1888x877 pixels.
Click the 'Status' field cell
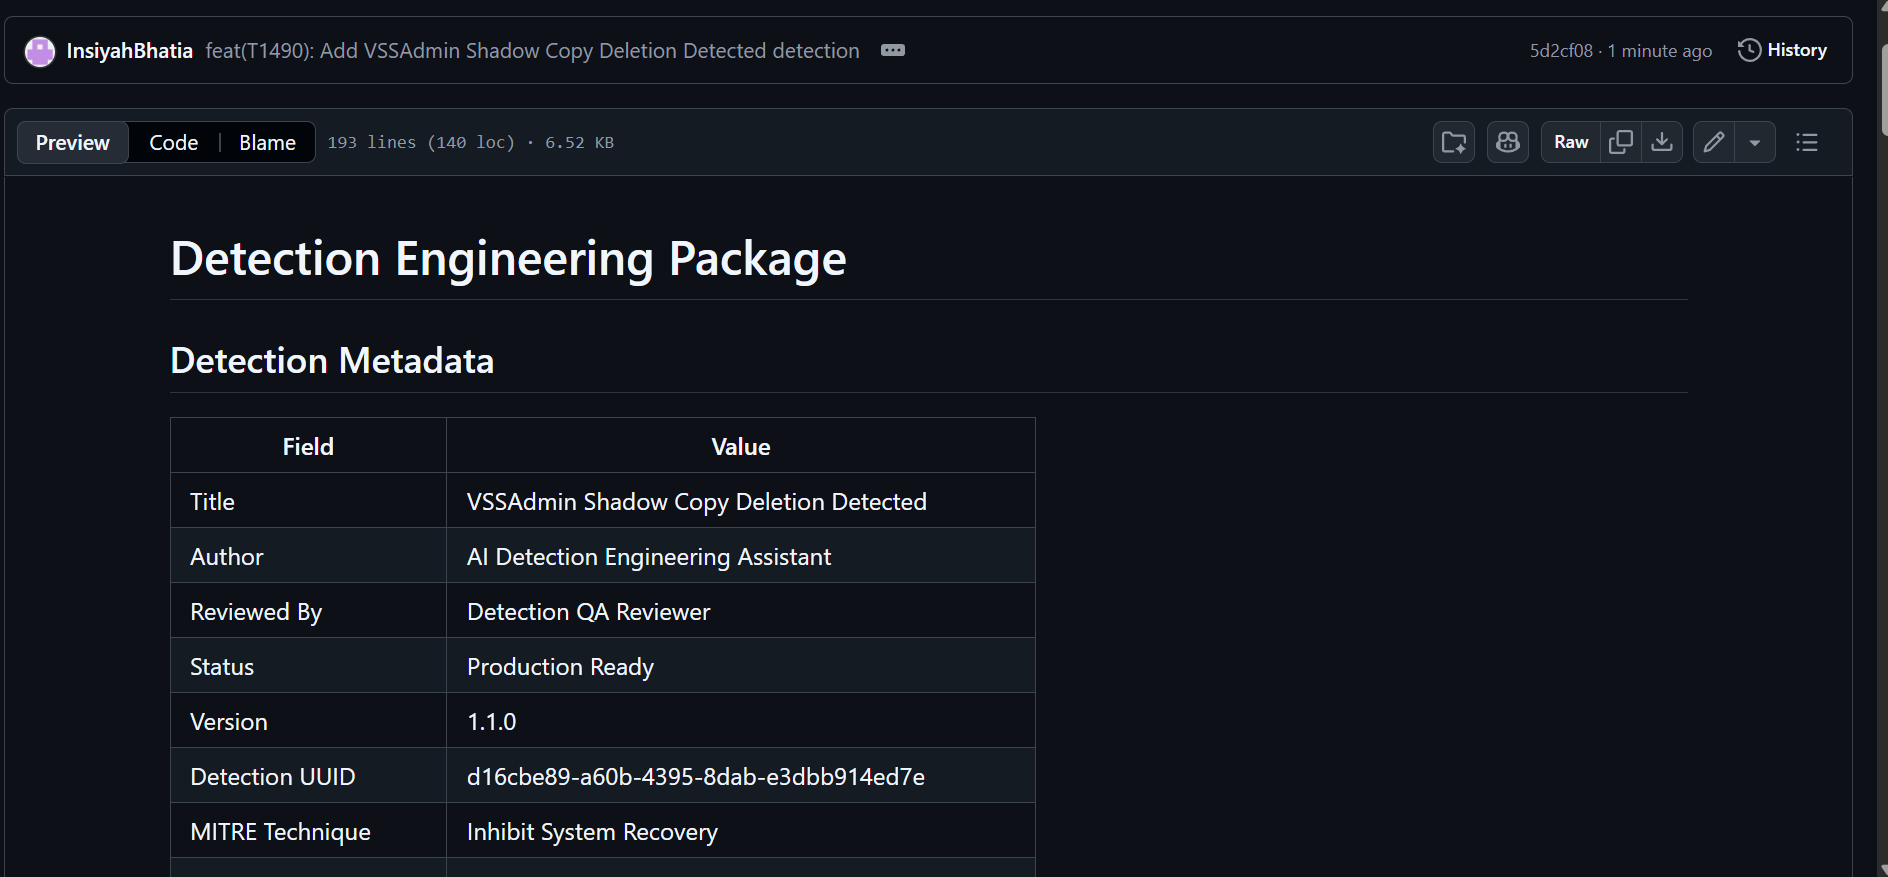point(308,666)
